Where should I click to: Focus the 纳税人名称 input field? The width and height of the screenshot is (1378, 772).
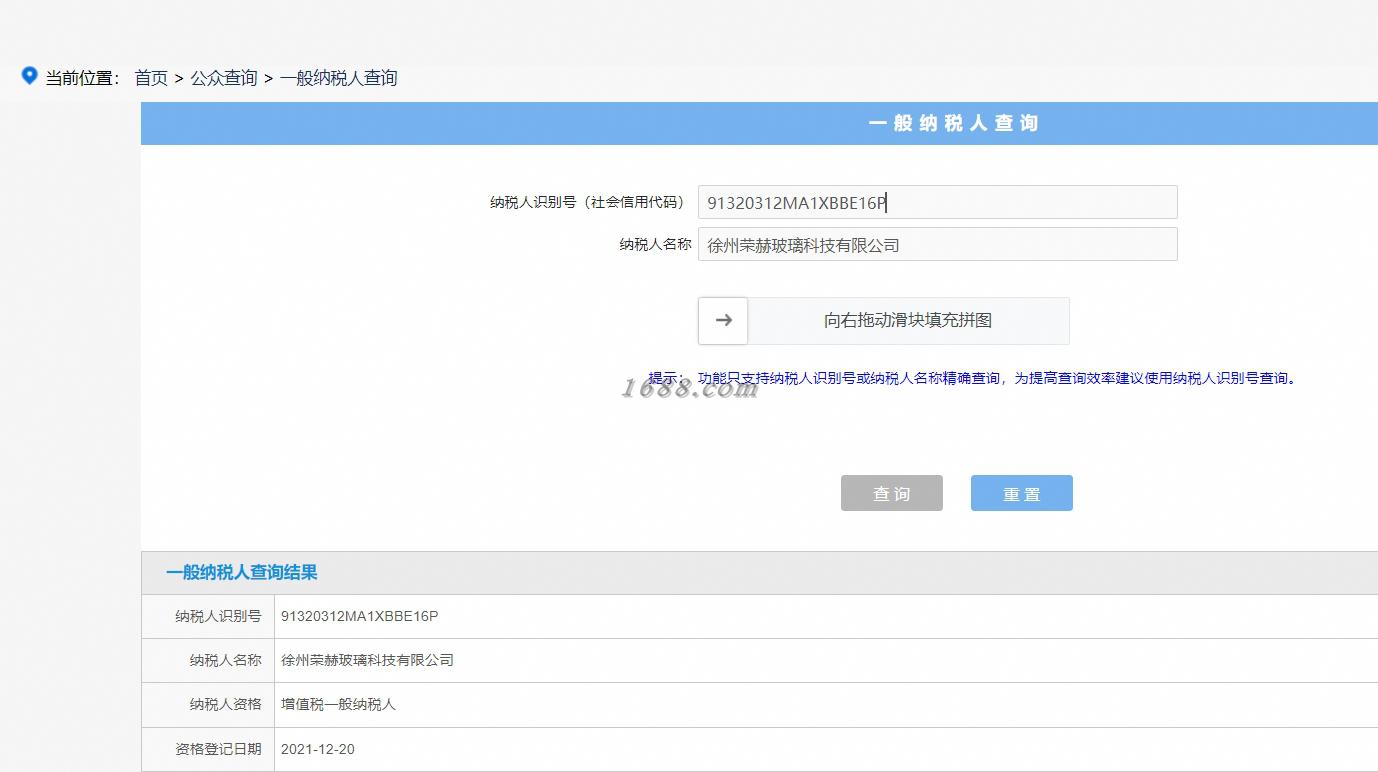(x=937, y=244)
